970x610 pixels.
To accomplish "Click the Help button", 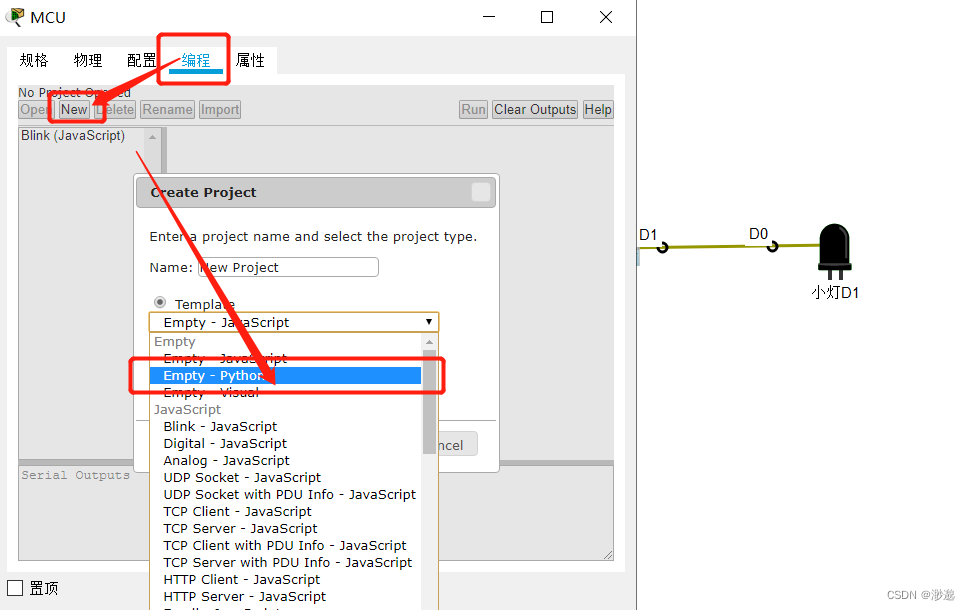I will click(598, 110).
